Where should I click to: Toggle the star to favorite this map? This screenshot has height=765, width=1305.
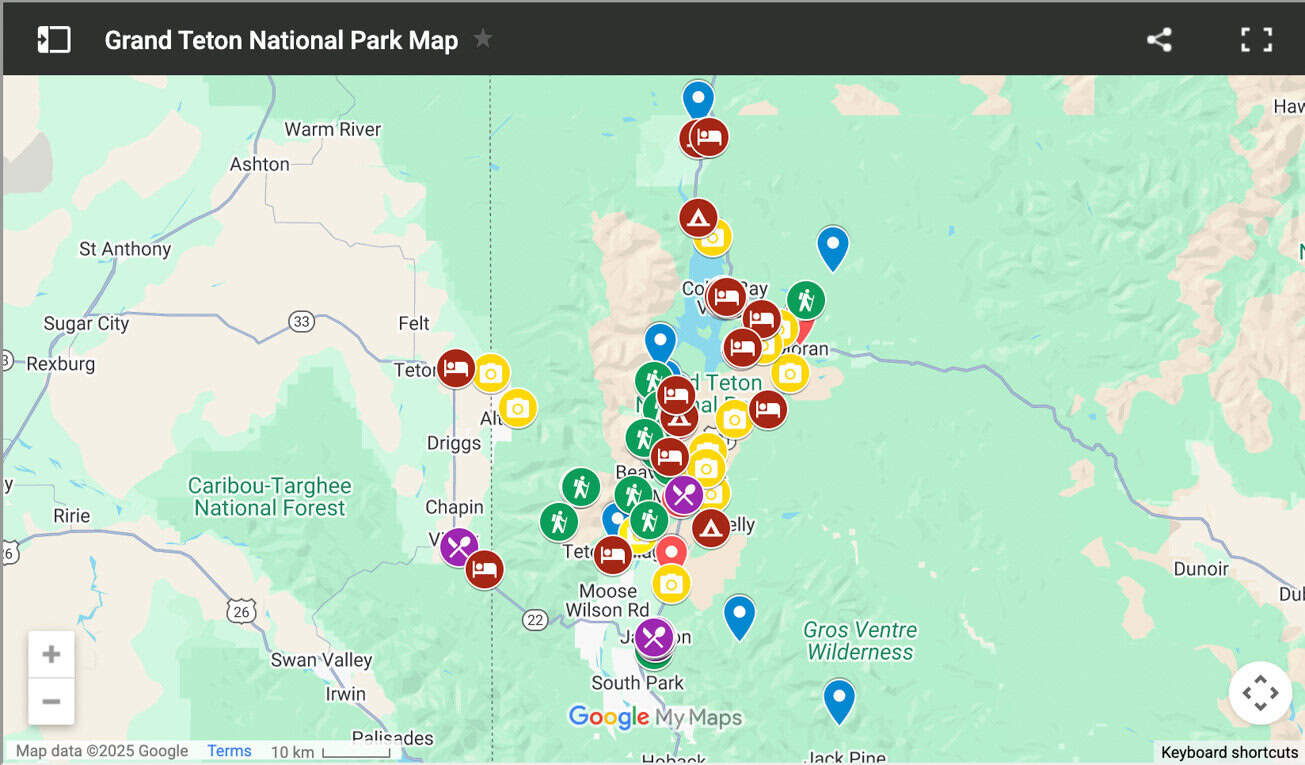pos(482,38)
